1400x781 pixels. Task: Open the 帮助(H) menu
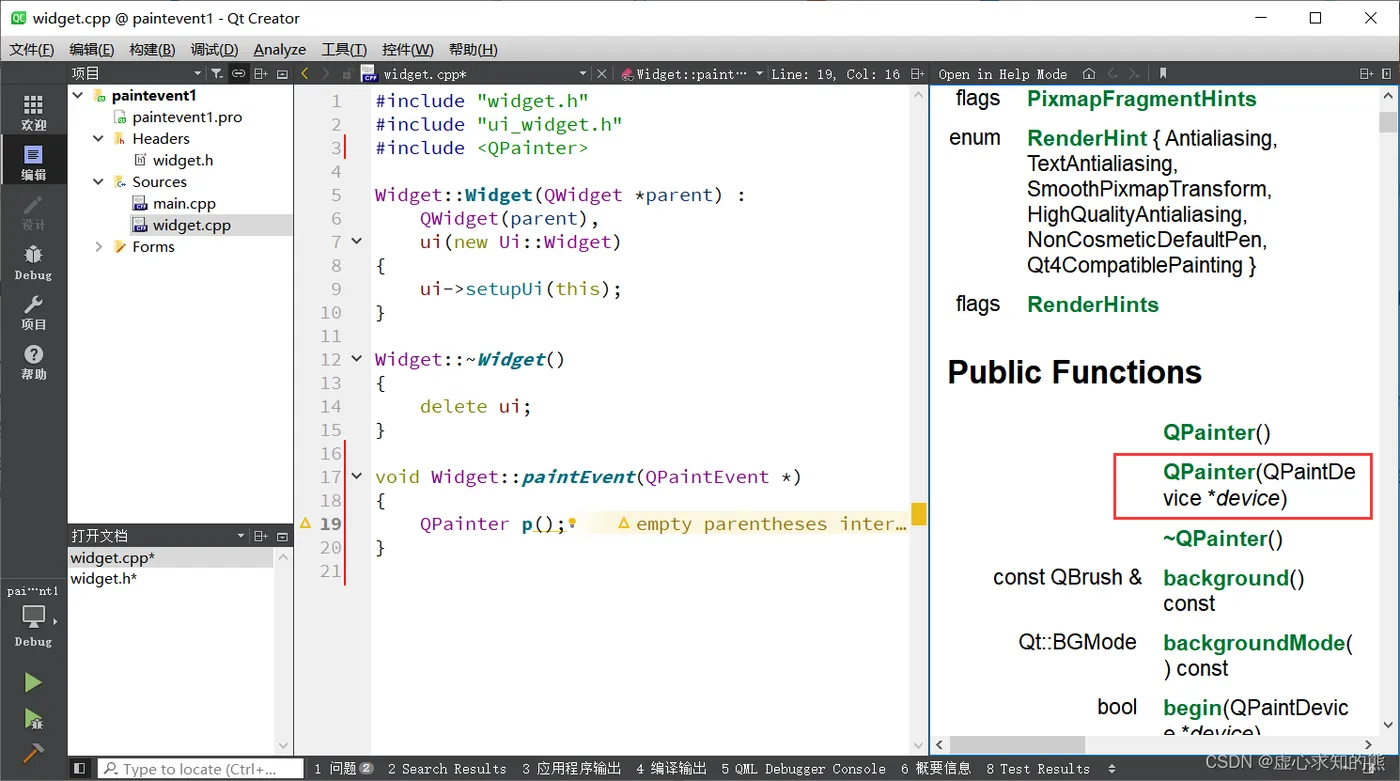click(x=473, y=49)
